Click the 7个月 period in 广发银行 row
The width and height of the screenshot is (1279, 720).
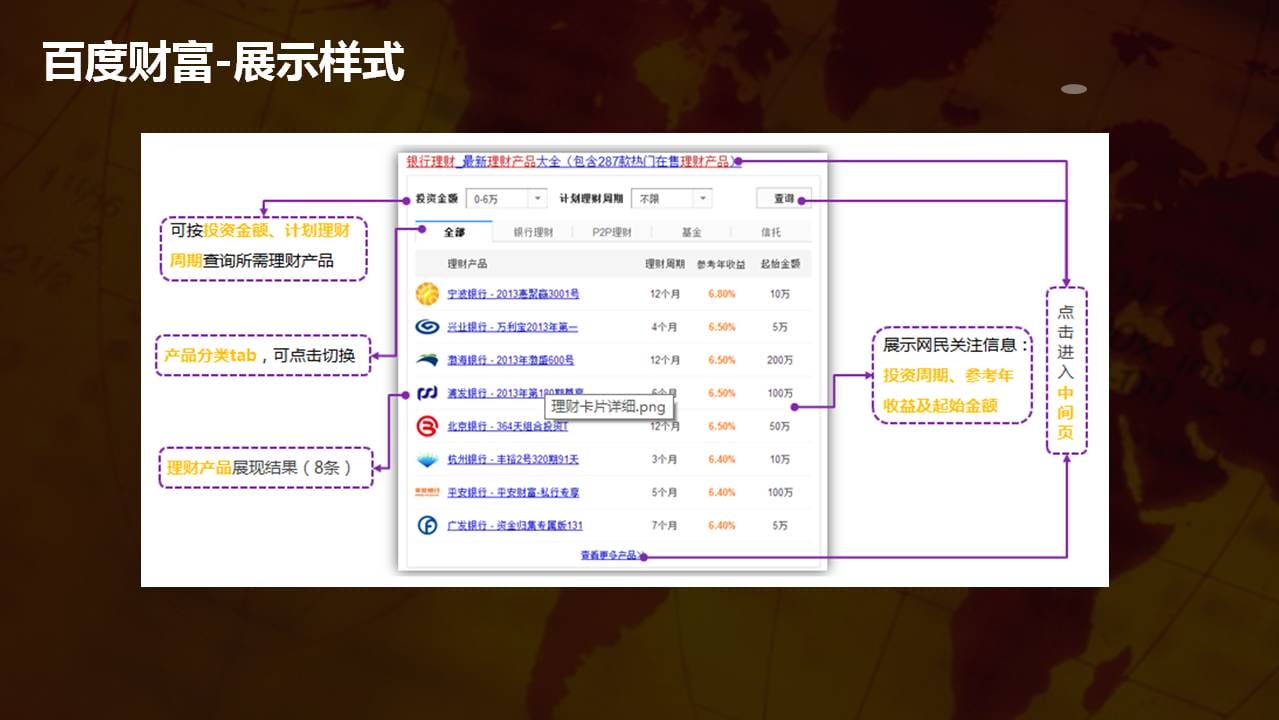(x=665, y=525)
